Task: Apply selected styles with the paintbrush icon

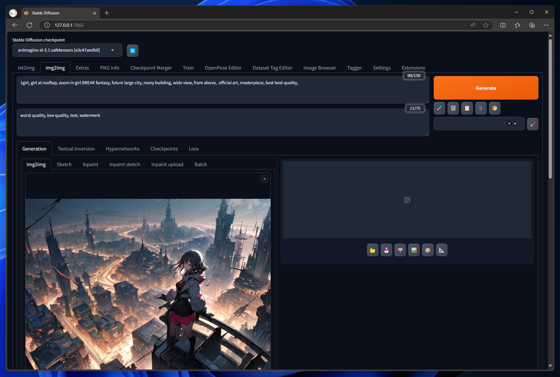Action: click(532, 124)
